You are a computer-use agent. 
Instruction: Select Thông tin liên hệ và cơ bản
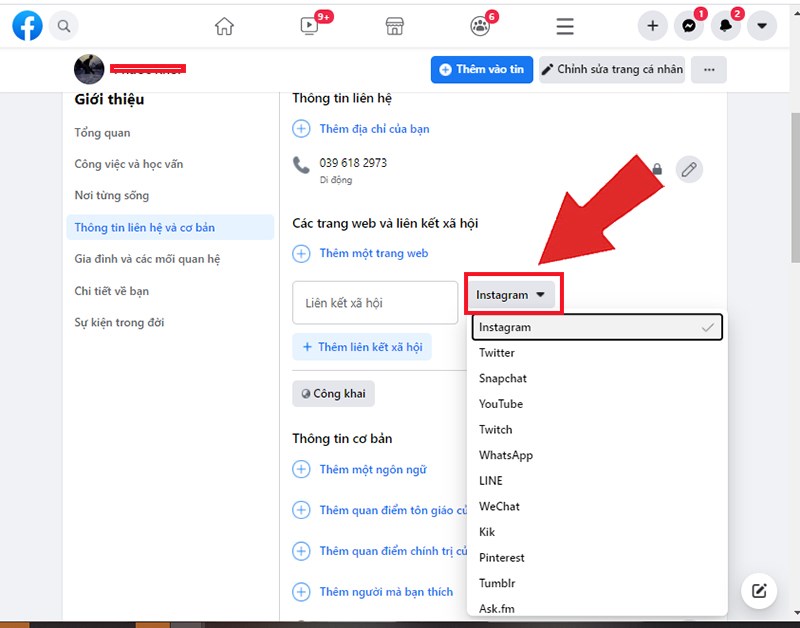170,228
